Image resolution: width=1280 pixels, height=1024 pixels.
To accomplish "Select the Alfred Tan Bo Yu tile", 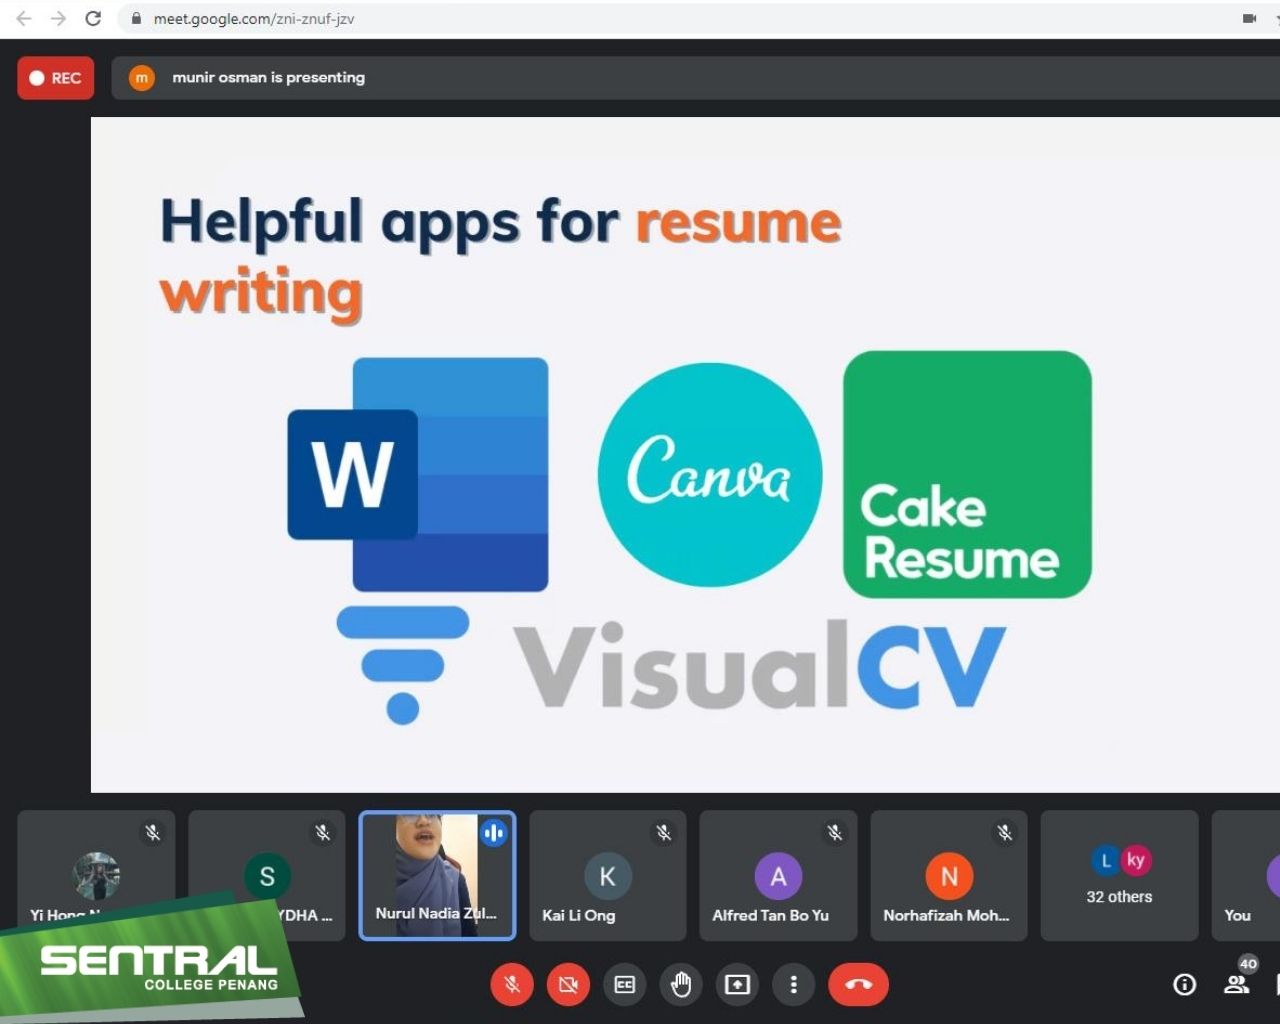I will 778,875.
